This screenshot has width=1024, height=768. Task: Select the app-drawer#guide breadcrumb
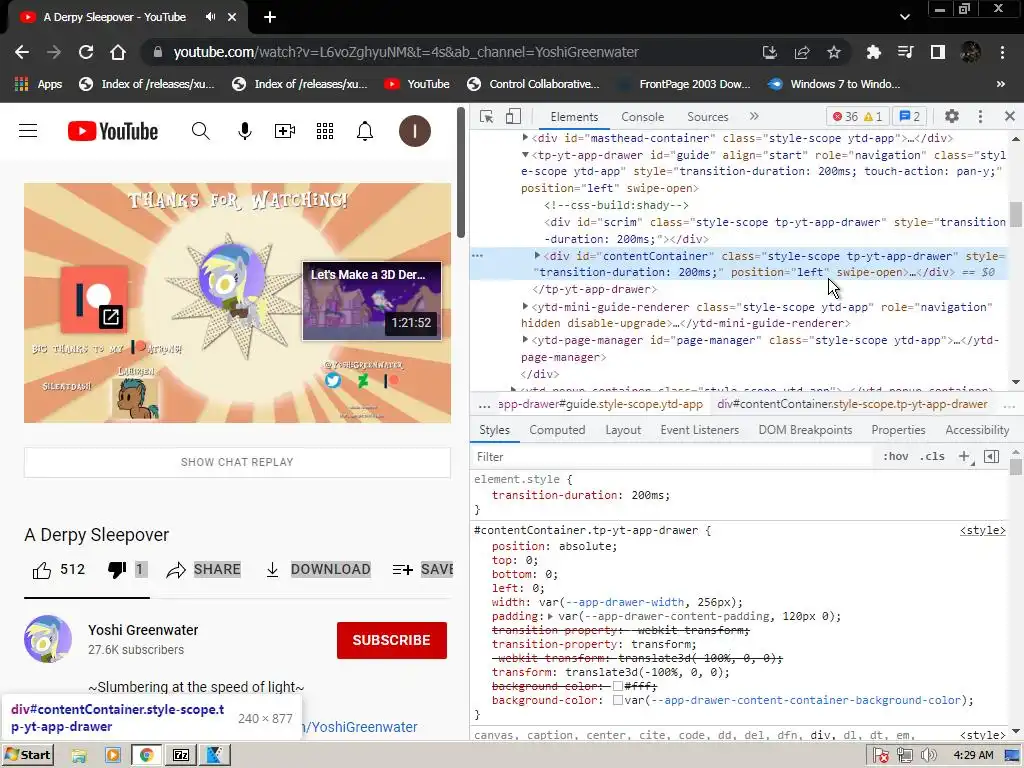pos(601,404)
